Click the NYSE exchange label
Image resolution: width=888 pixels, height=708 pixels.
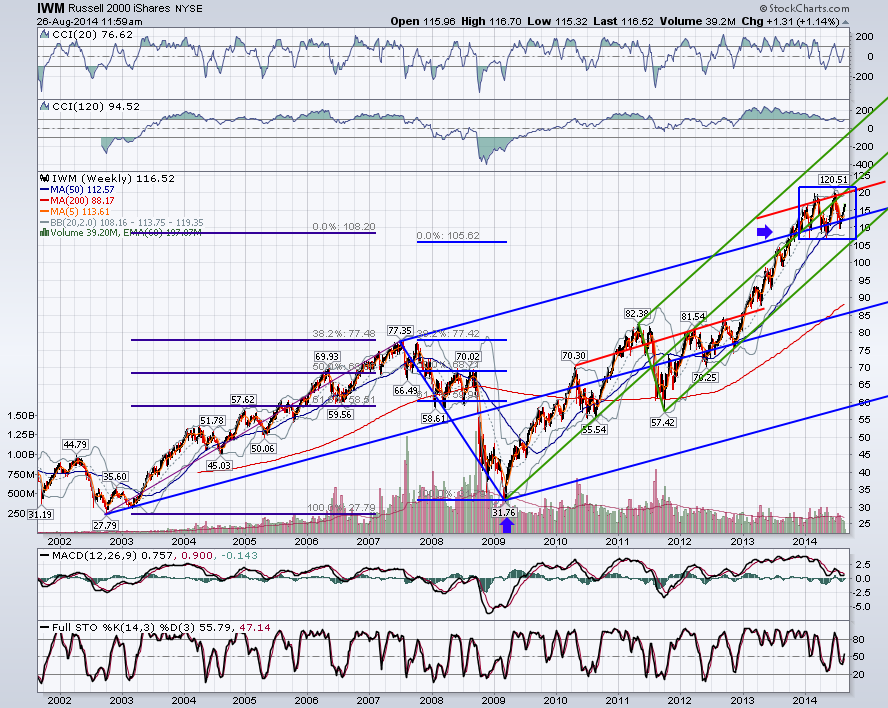click(x=189, y=8)
